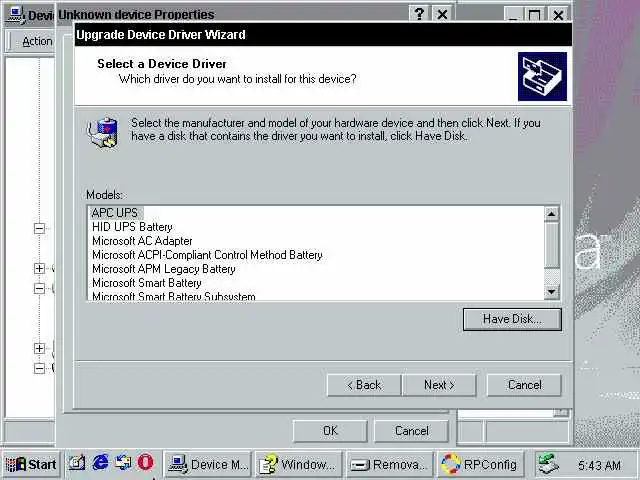Click the battery device icon in the wizard
640x480 pixels.
coord(103,132)
